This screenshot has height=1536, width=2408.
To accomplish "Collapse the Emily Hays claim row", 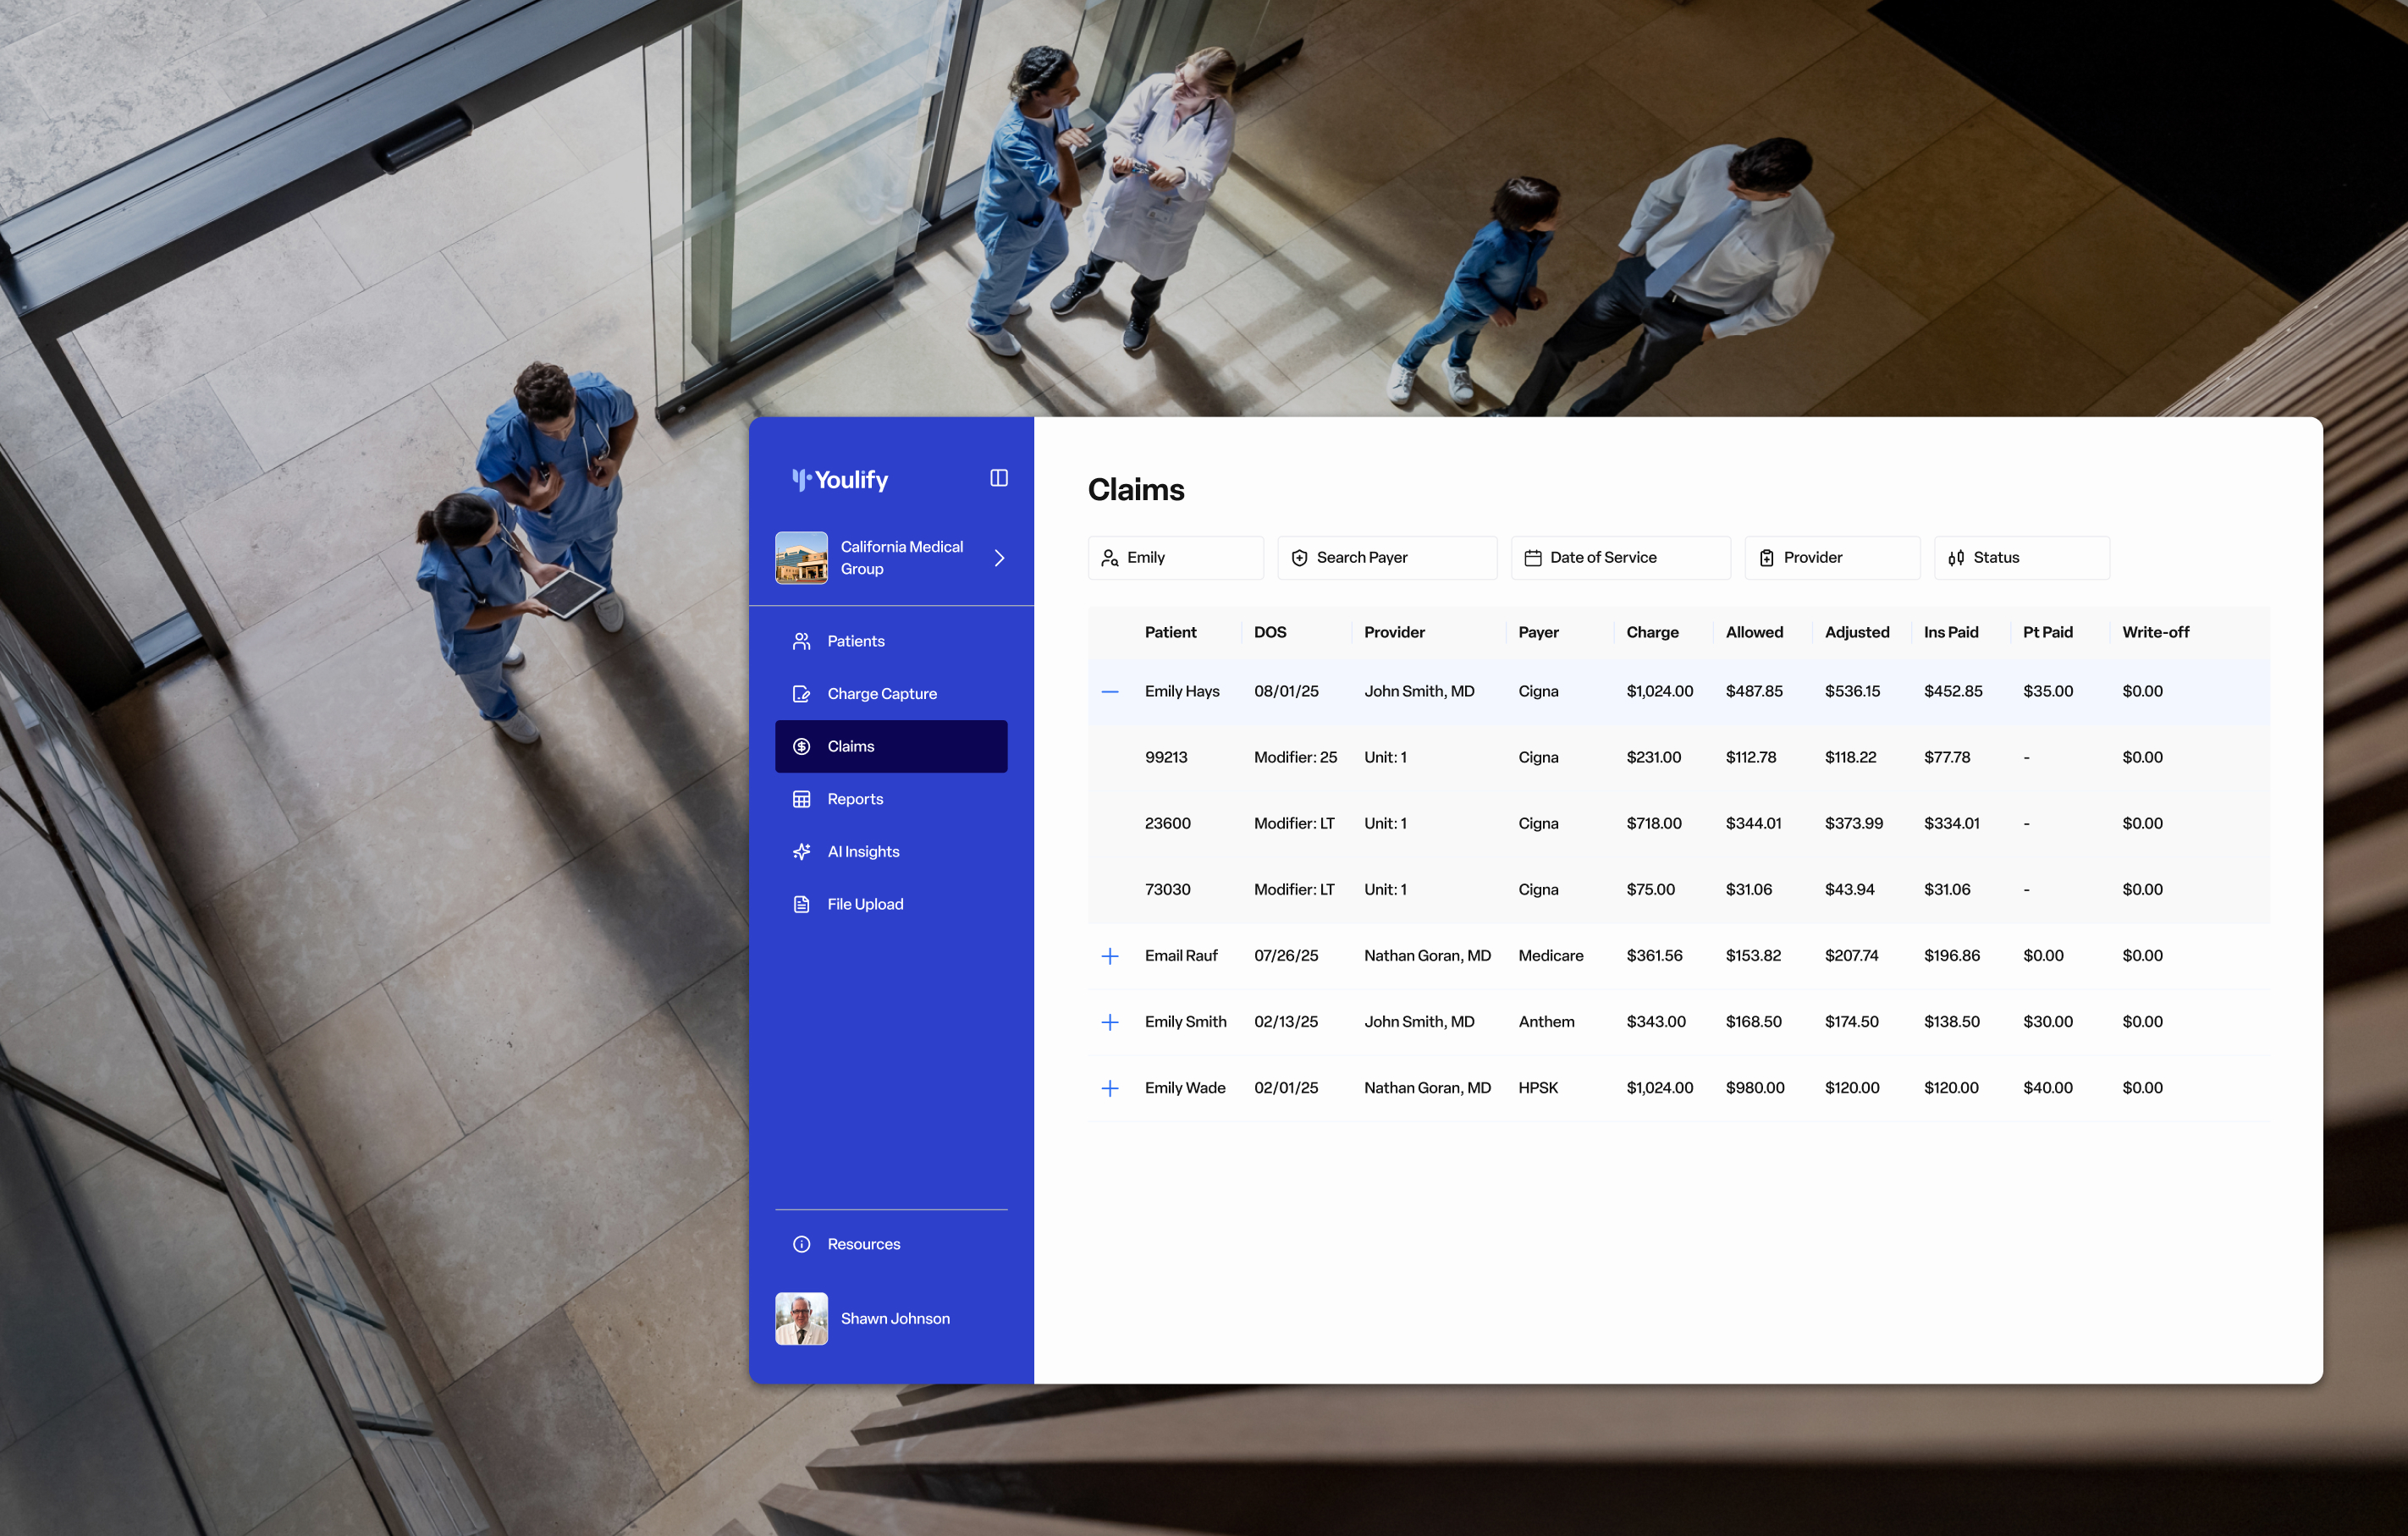I will click(1109, 691).
